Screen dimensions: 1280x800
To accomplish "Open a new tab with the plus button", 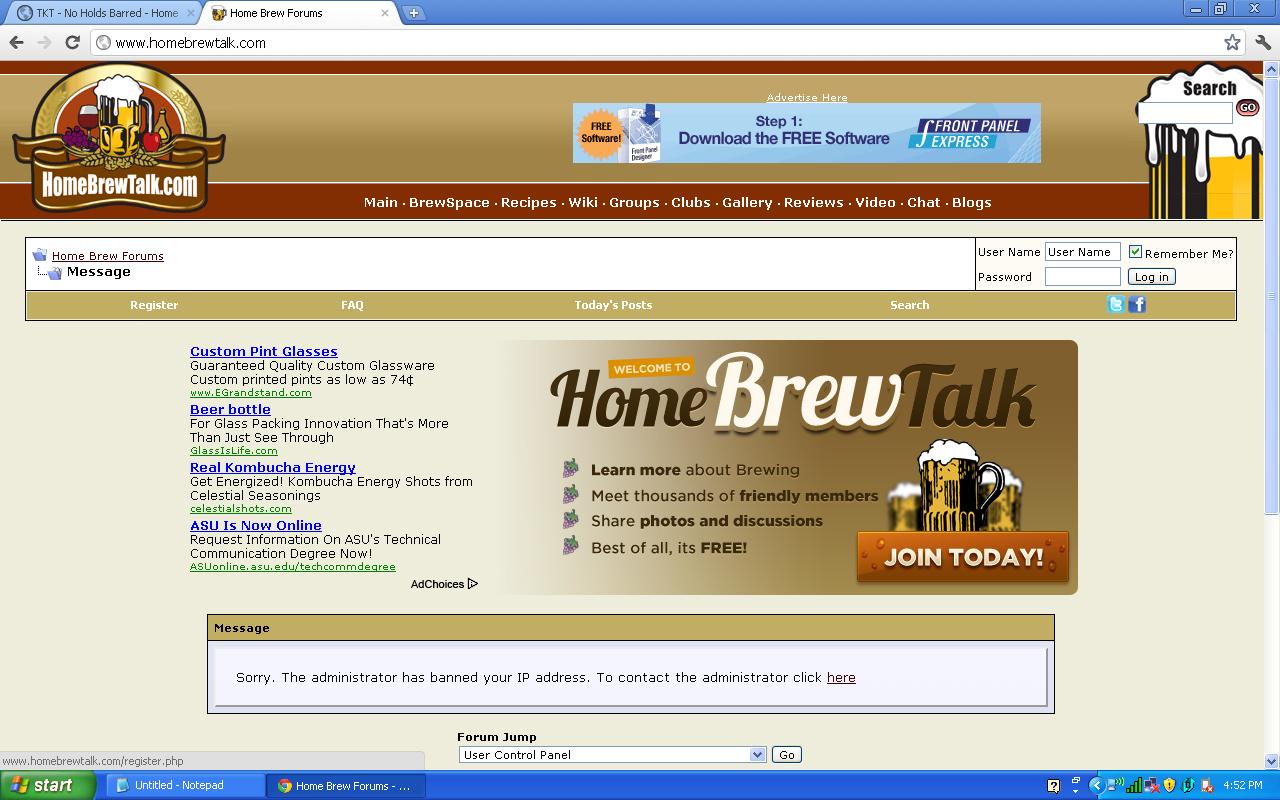I will tap(413, 13).
